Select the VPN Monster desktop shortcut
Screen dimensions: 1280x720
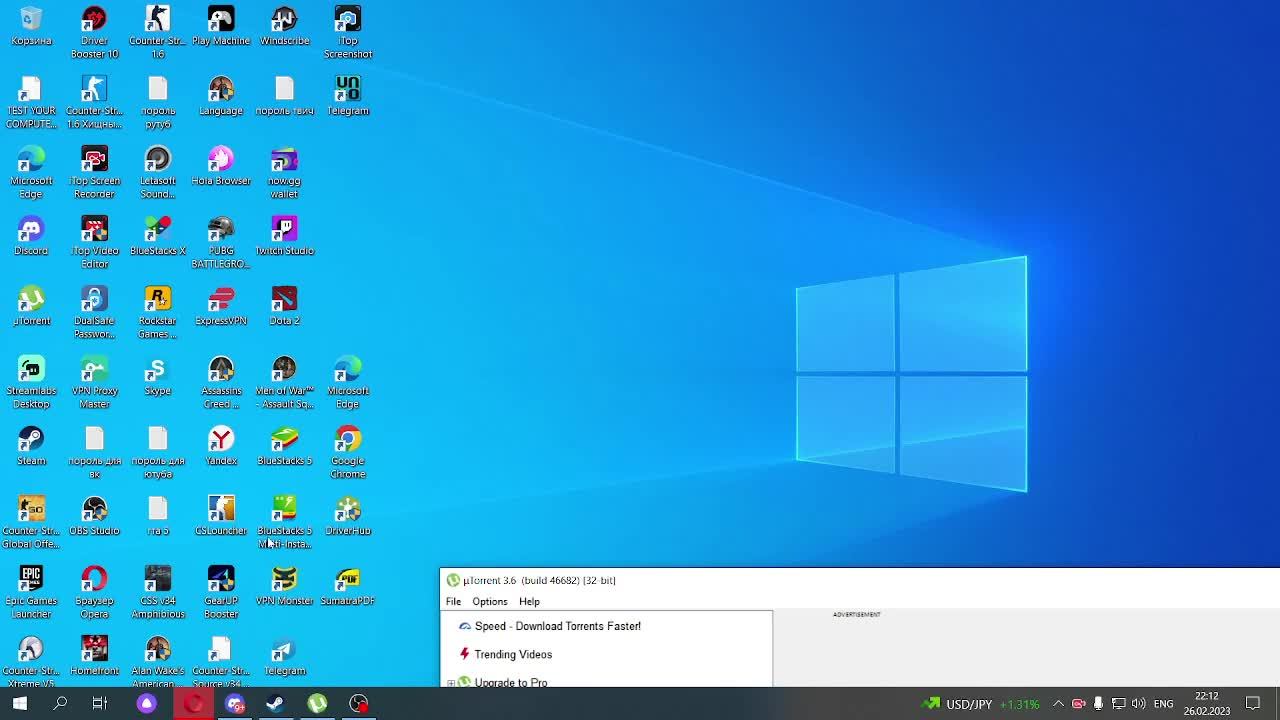(x=284, y=587)
